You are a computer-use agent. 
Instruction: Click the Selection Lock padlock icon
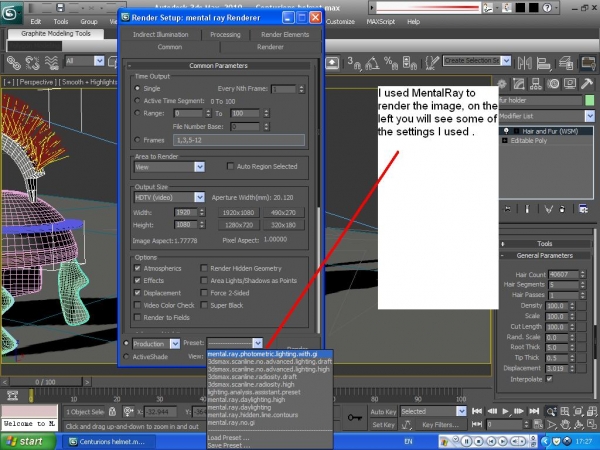[112, 411]
